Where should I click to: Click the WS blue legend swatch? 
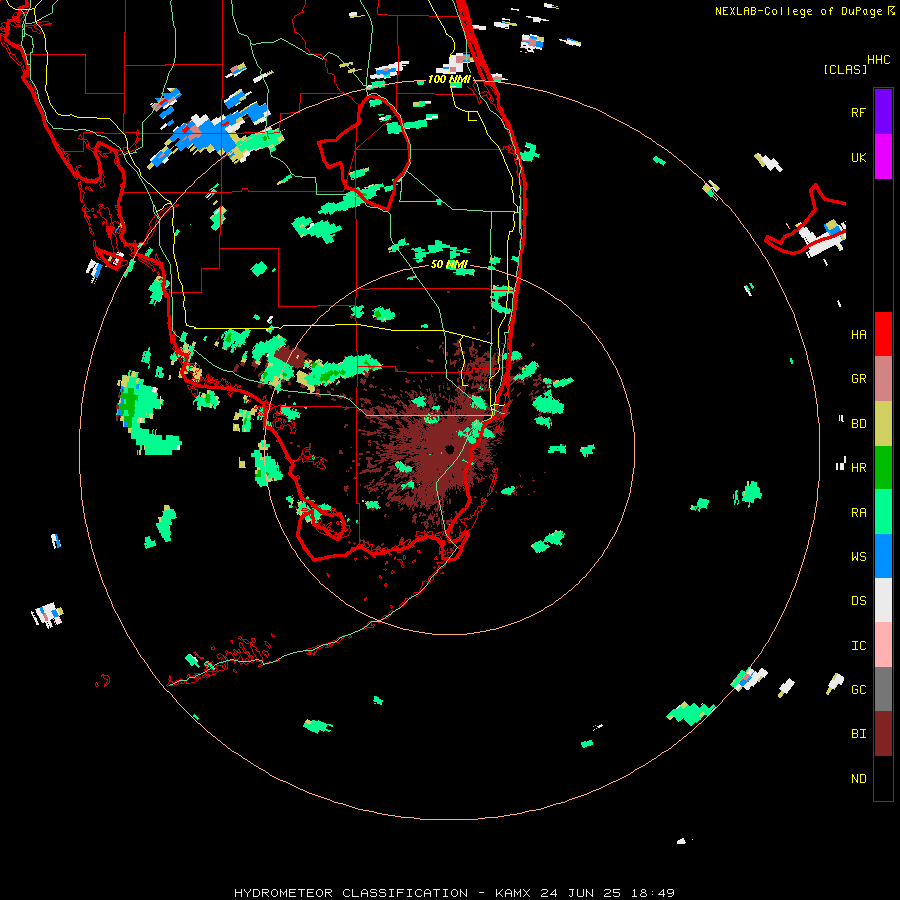coord(883,556)
